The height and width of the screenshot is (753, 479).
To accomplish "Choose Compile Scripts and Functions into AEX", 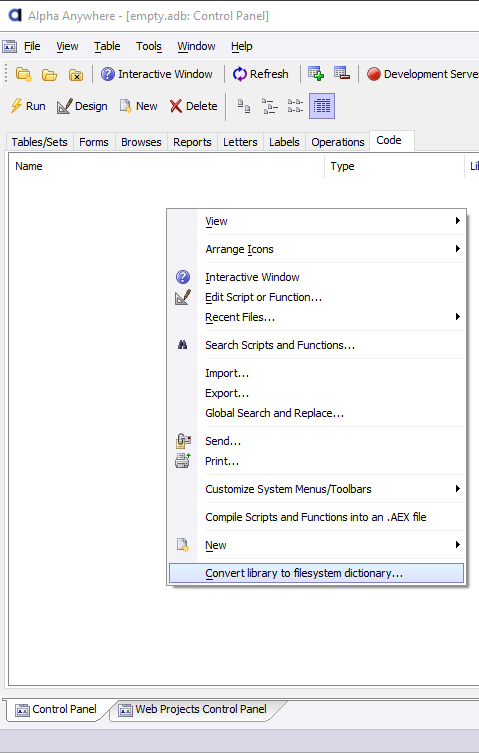I will click(317, 517).
